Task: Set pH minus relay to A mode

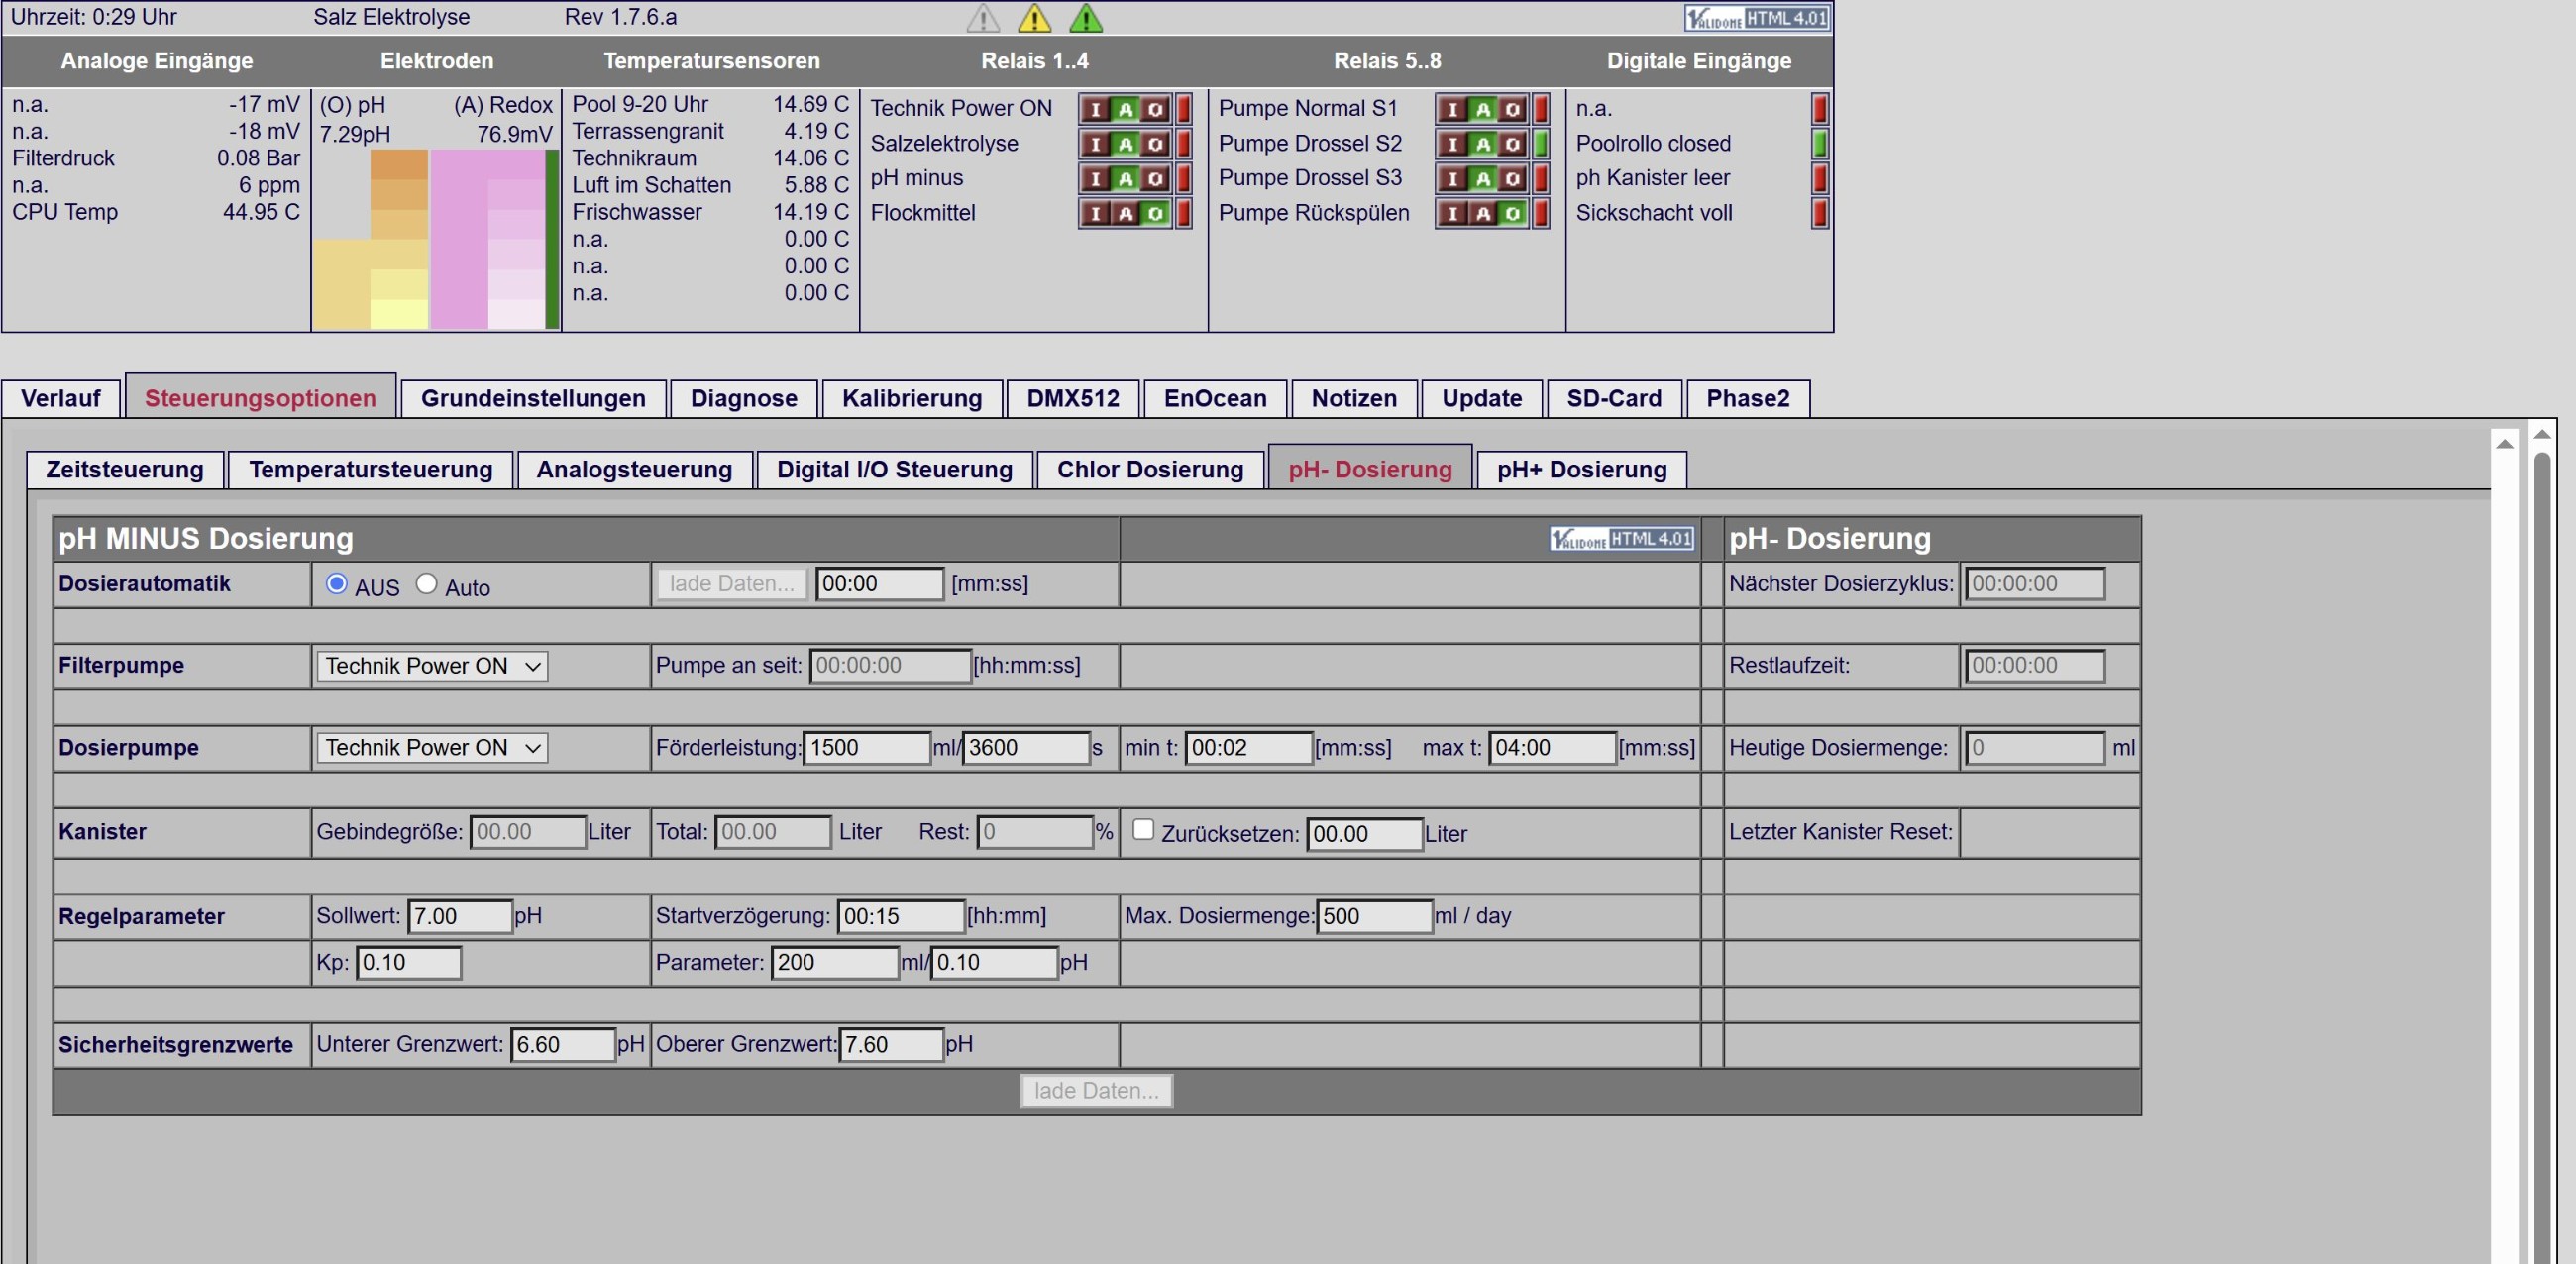Action: (1126, 178)
